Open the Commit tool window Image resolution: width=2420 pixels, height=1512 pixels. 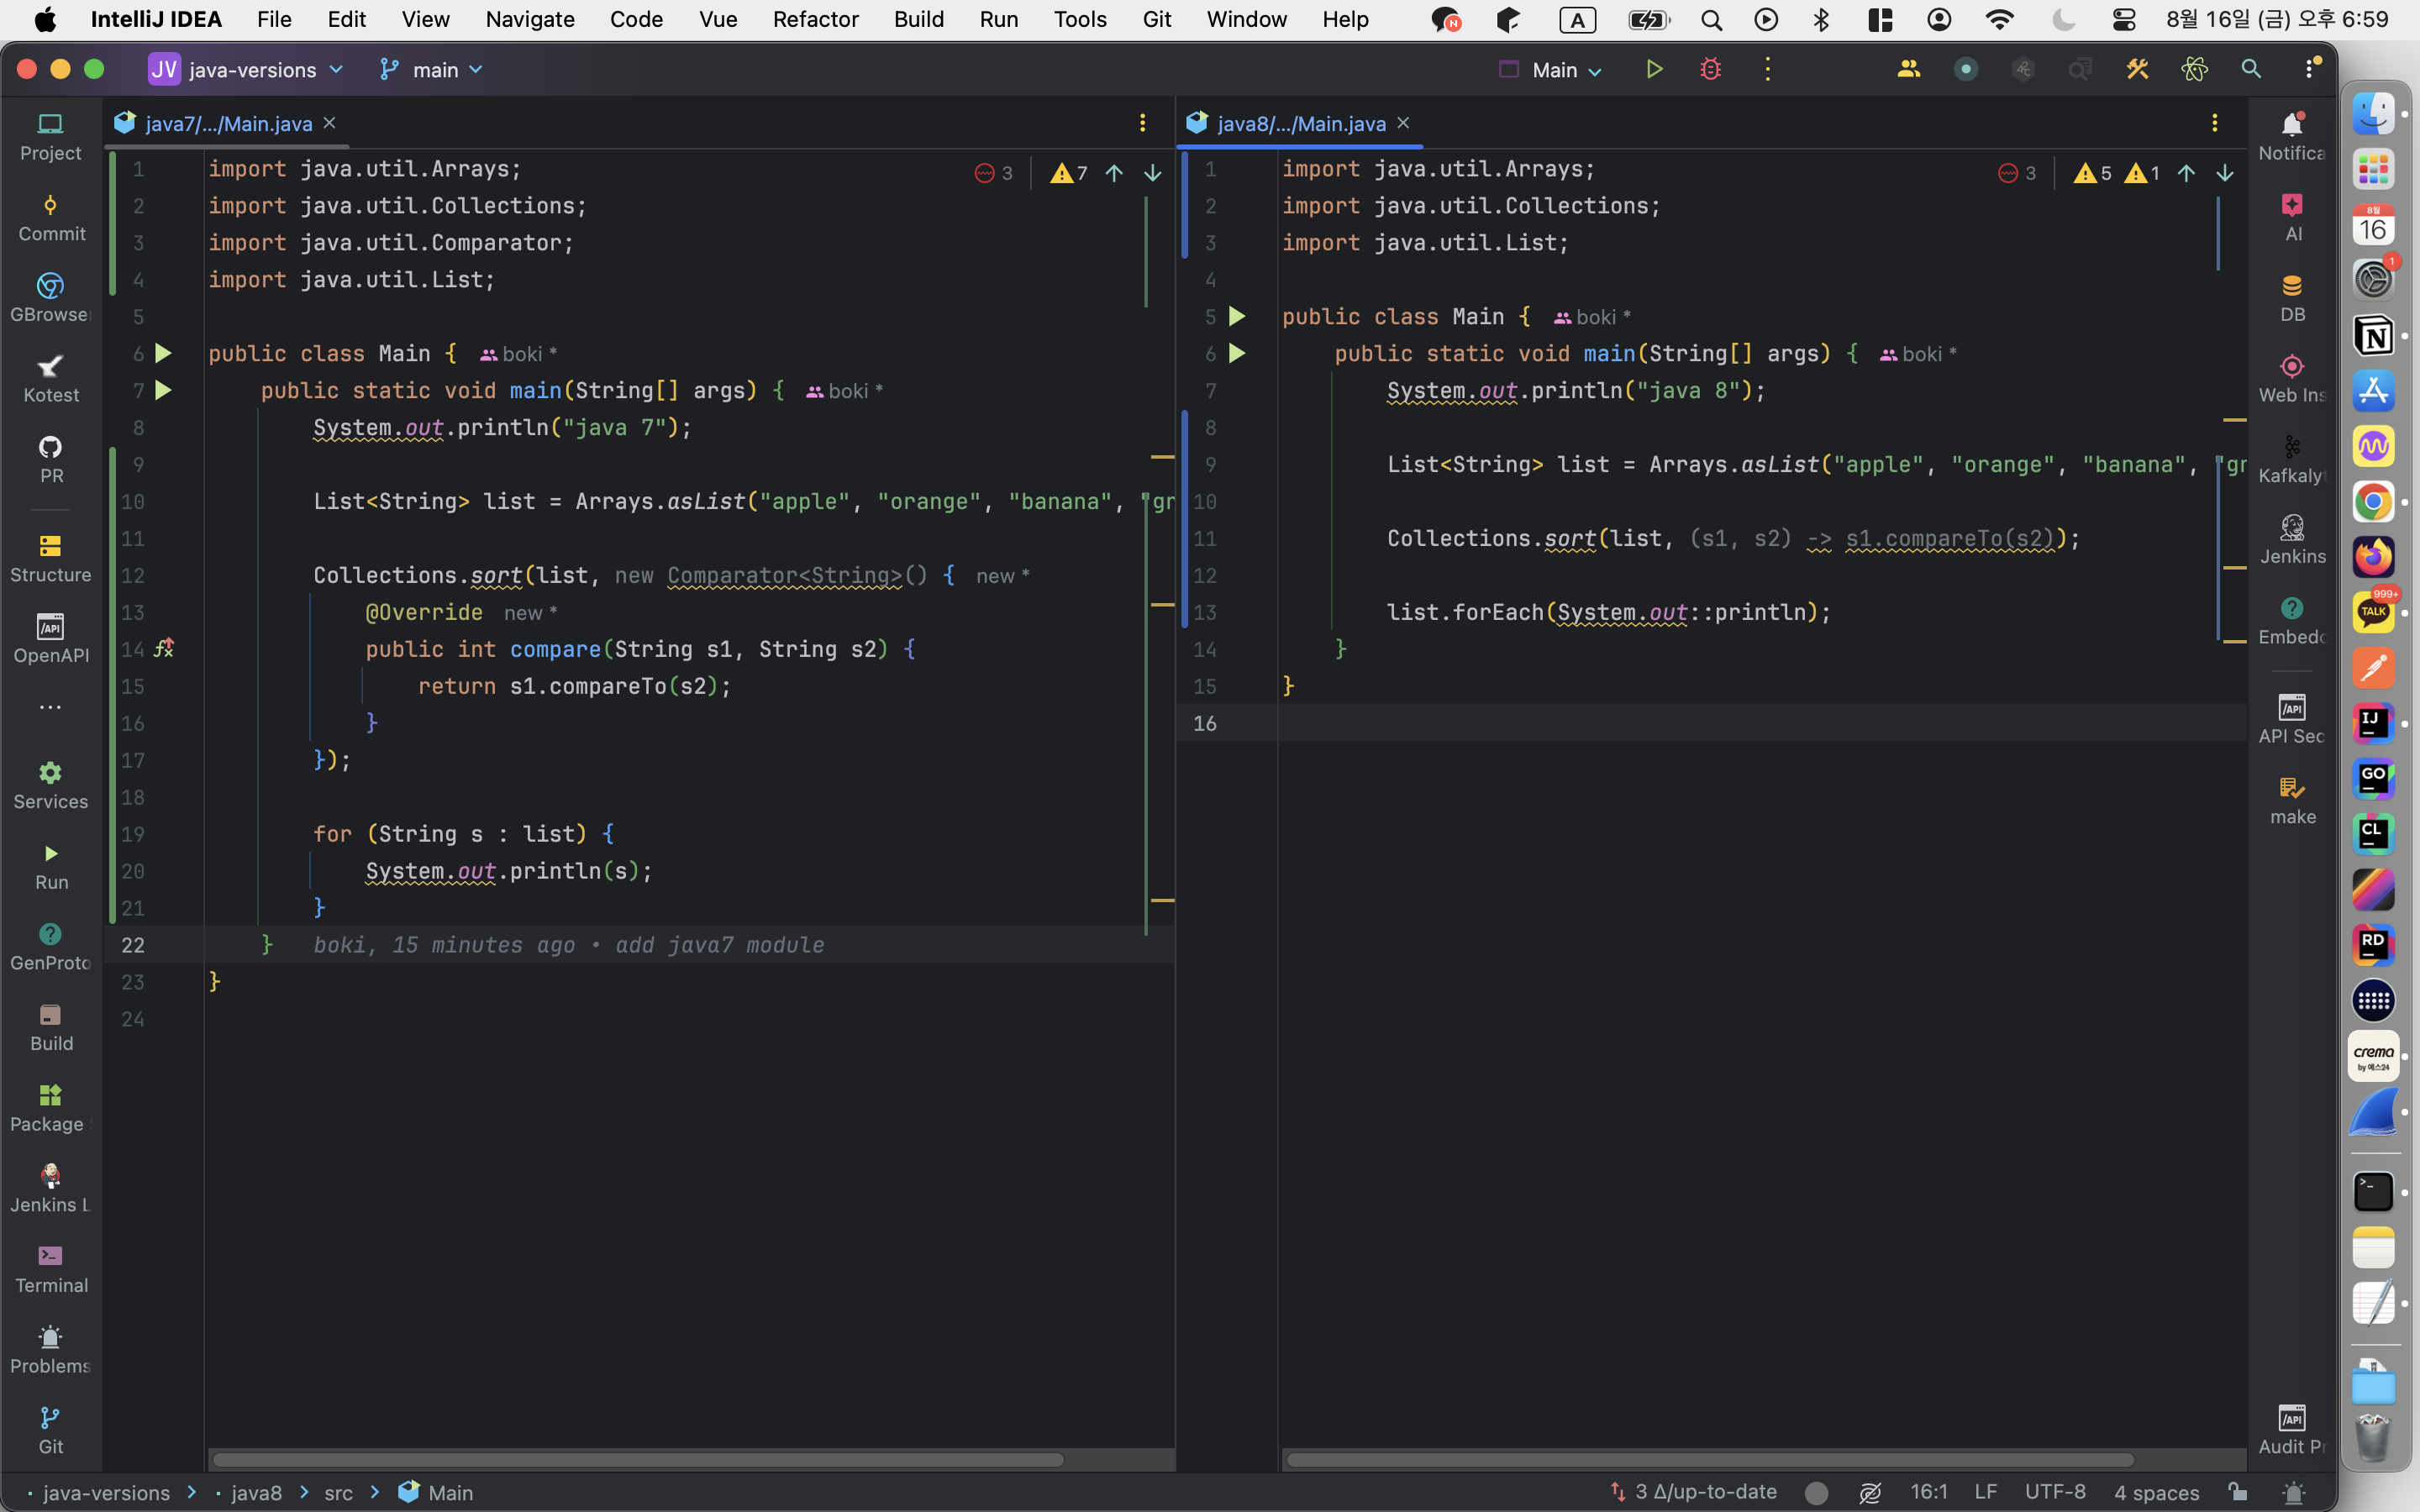[x=51, y=217]
